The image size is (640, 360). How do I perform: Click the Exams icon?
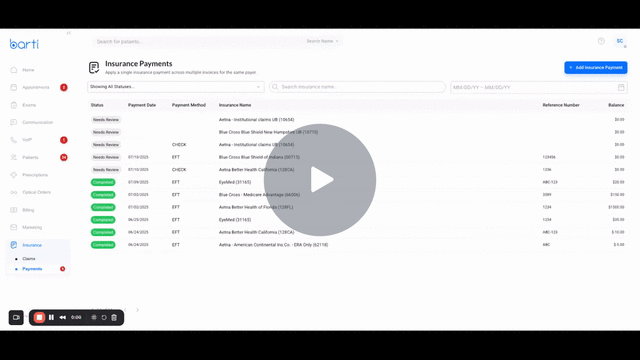click(x=13, y=105)
